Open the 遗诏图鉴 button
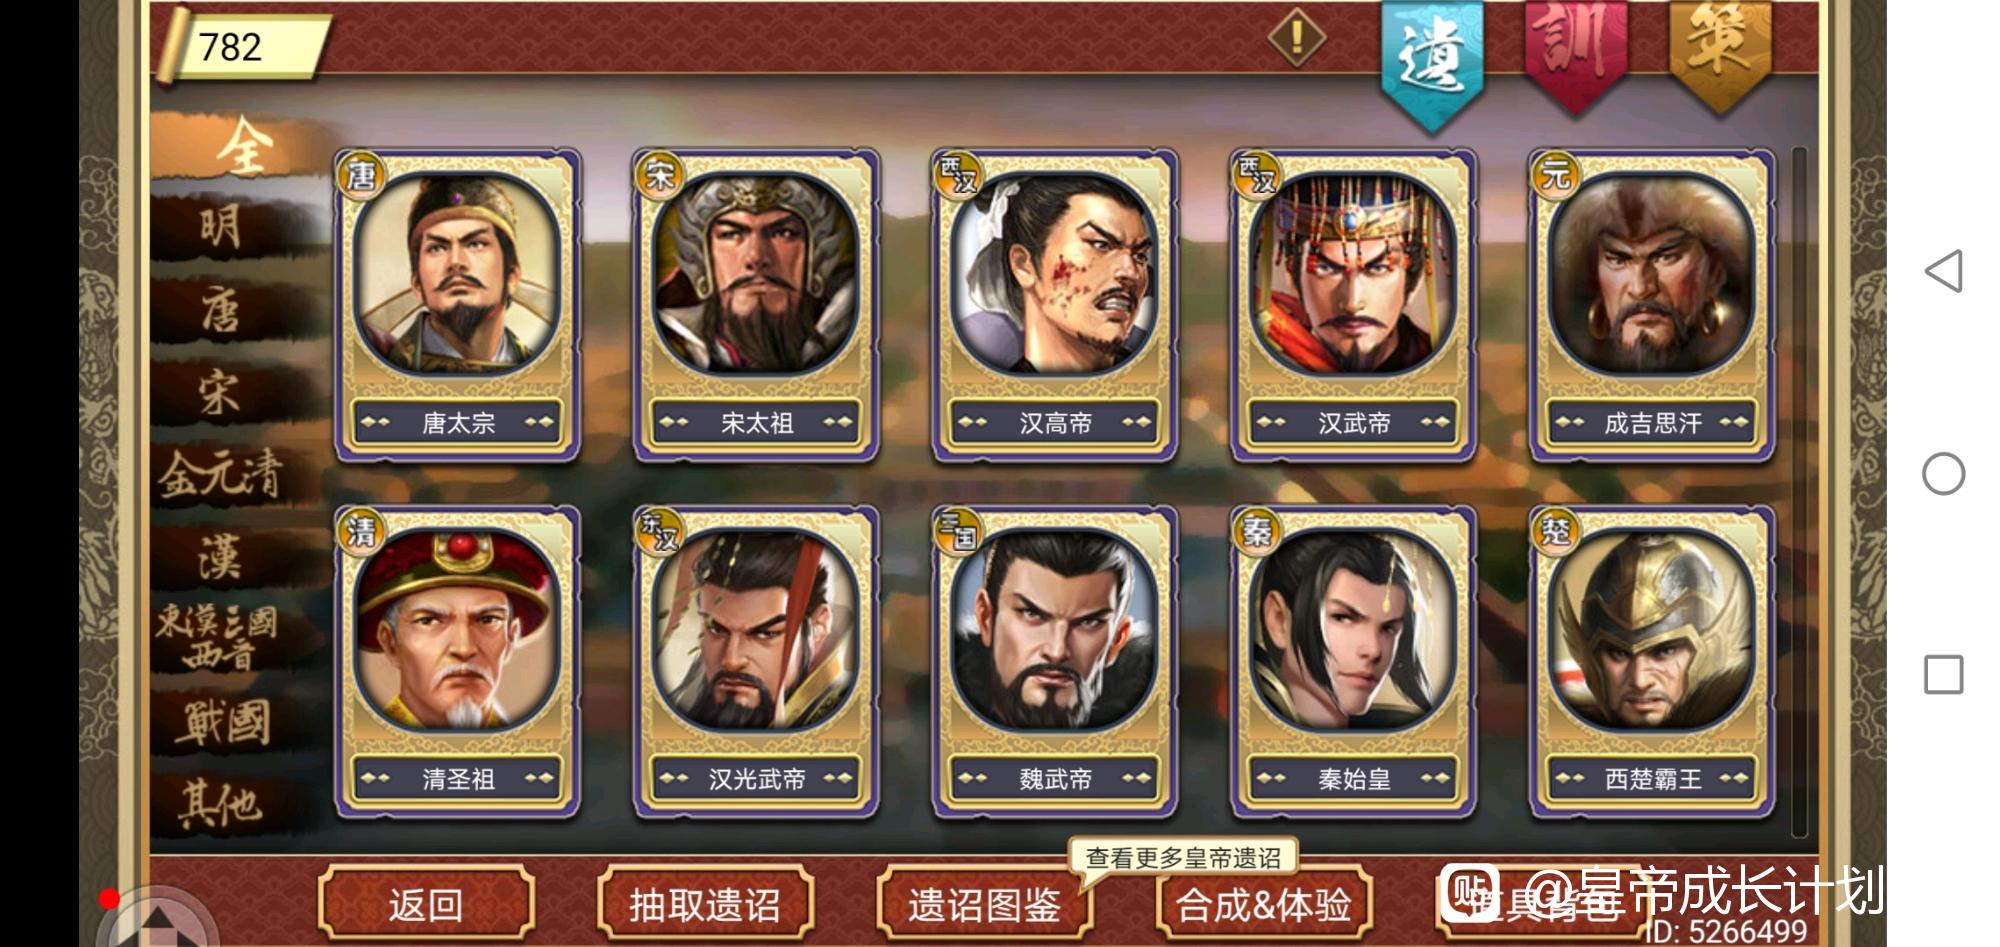 (x=984, y=904)
